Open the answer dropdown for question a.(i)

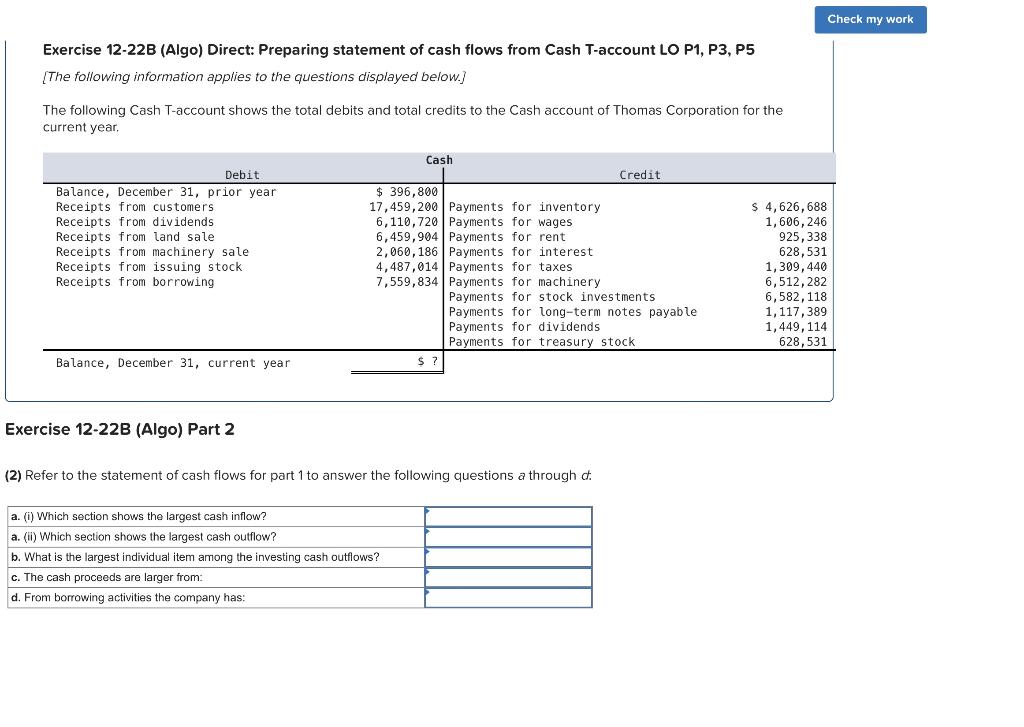click(x=508, y=516)
